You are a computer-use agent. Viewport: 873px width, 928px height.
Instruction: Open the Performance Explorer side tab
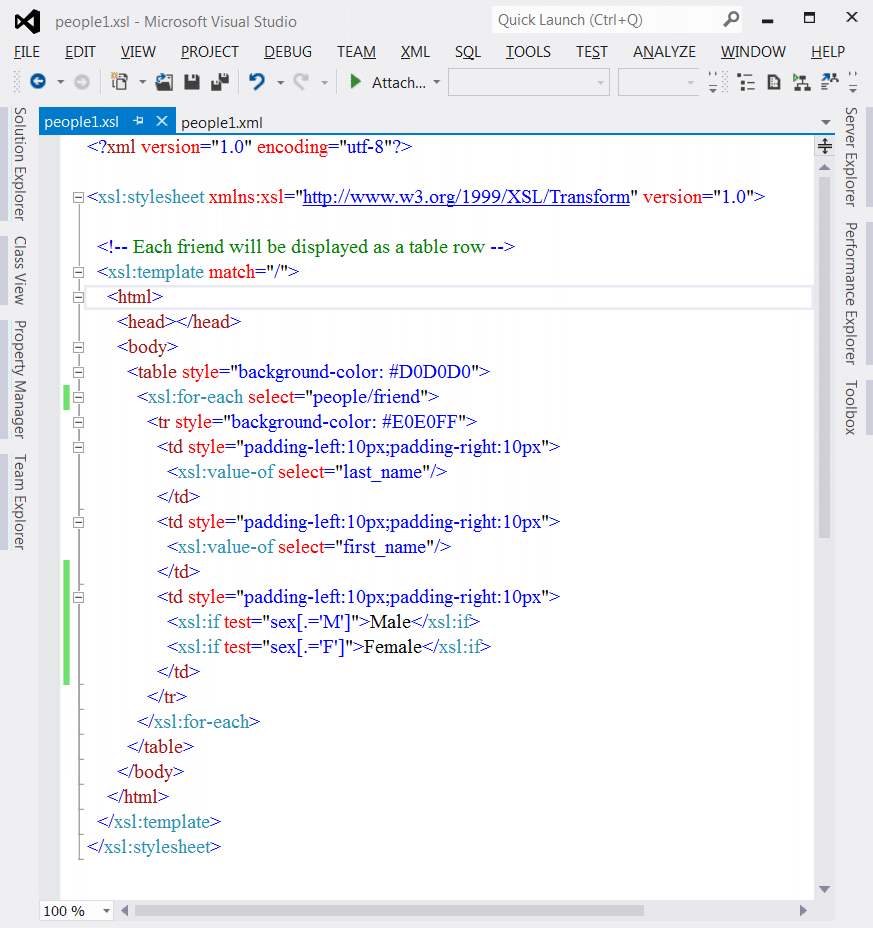(851, 293)
